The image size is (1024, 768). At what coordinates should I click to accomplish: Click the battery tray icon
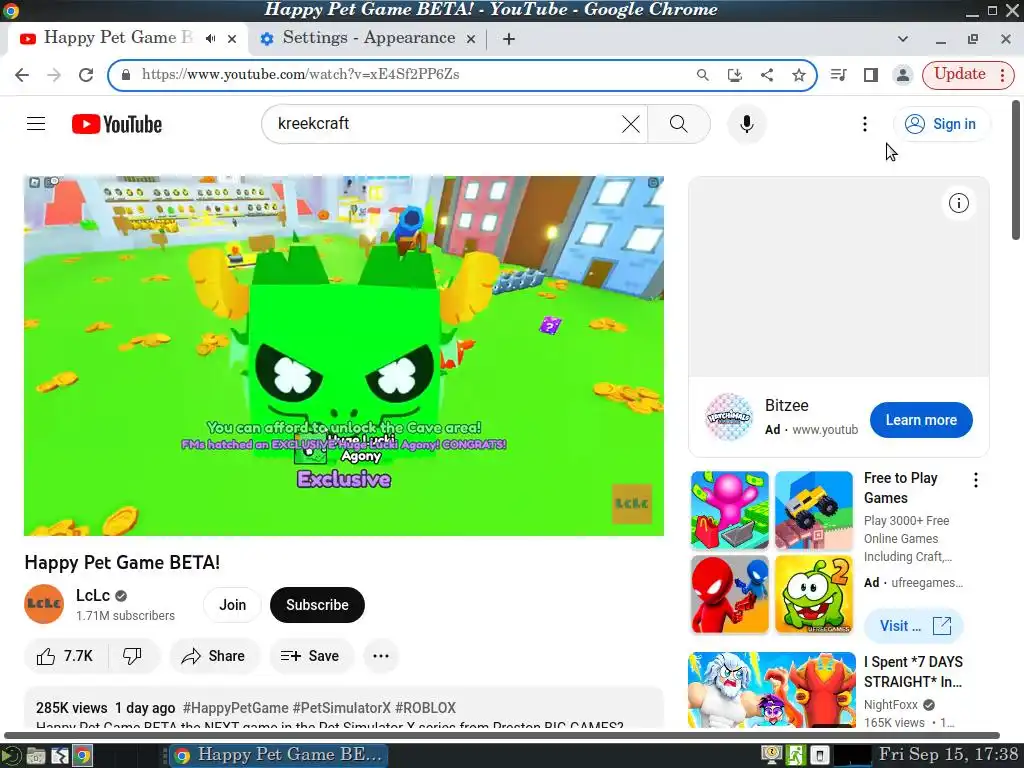point(819,756)
